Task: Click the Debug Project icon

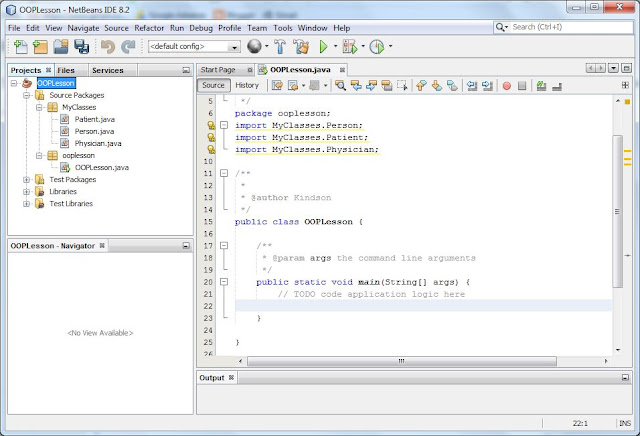Action: tap(350, 47)
